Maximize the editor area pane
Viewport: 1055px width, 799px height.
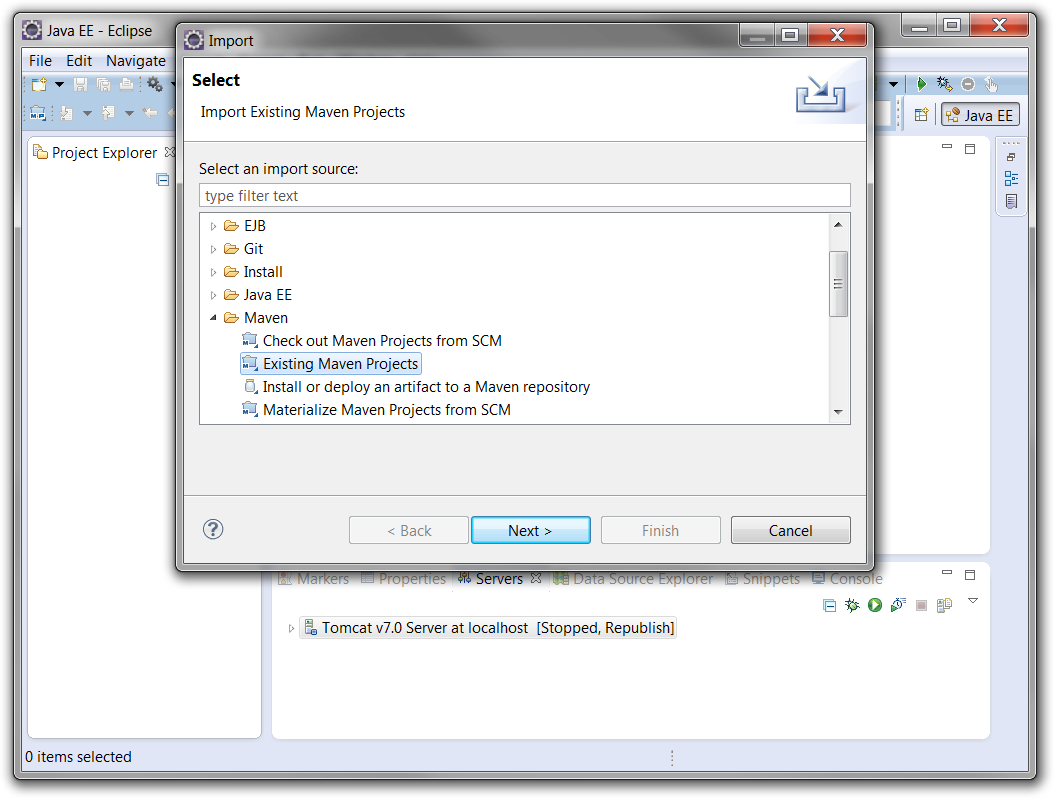pyautogui.click(x=970, y=149)
